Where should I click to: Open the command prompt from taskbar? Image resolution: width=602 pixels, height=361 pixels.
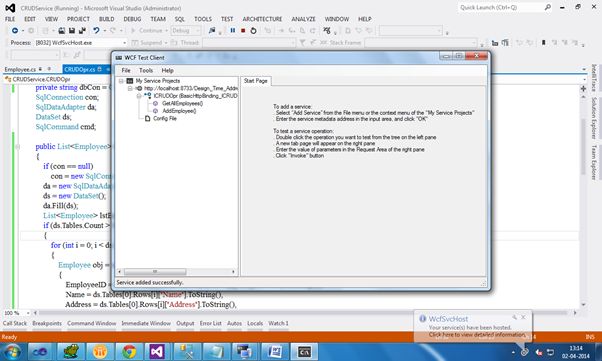point(304,351)
